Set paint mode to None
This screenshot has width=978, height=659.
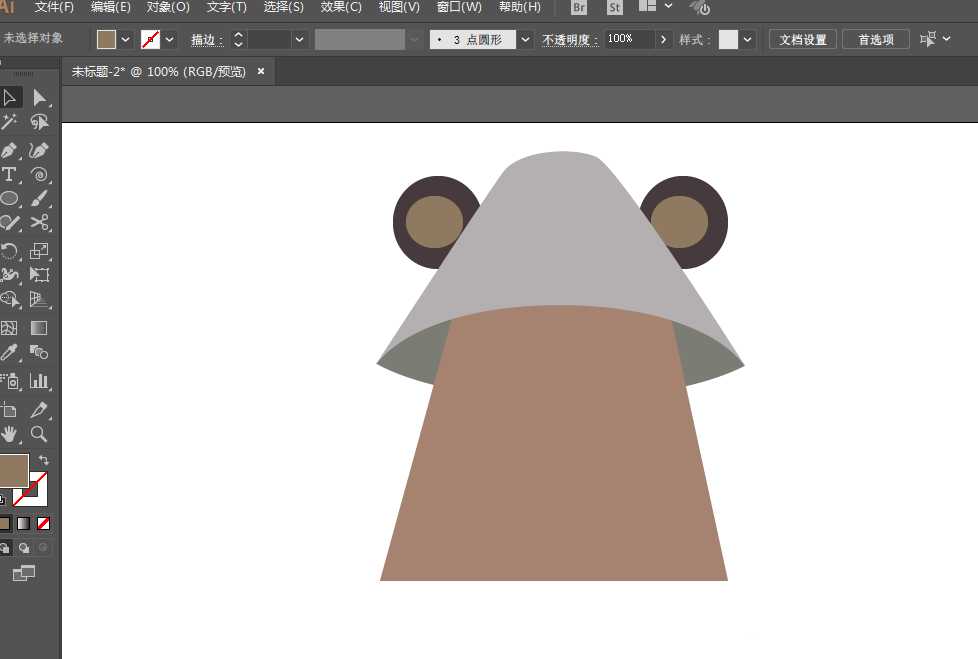tap(43, 523)
